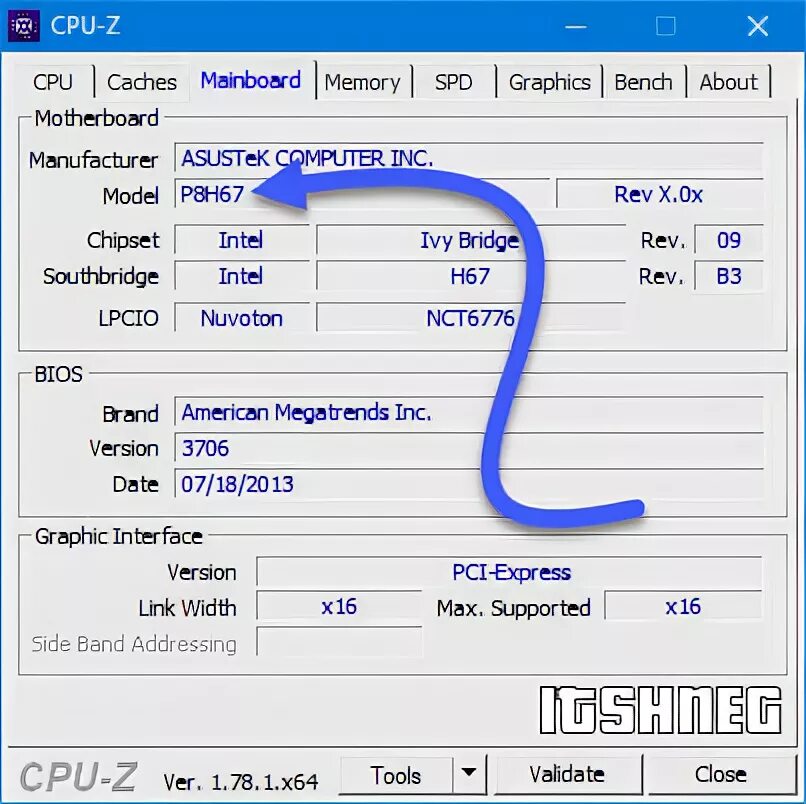Click the CPU-Z logo in bottom bar
The width and height of the screenshot is (806, 804).
pos(79,776)
